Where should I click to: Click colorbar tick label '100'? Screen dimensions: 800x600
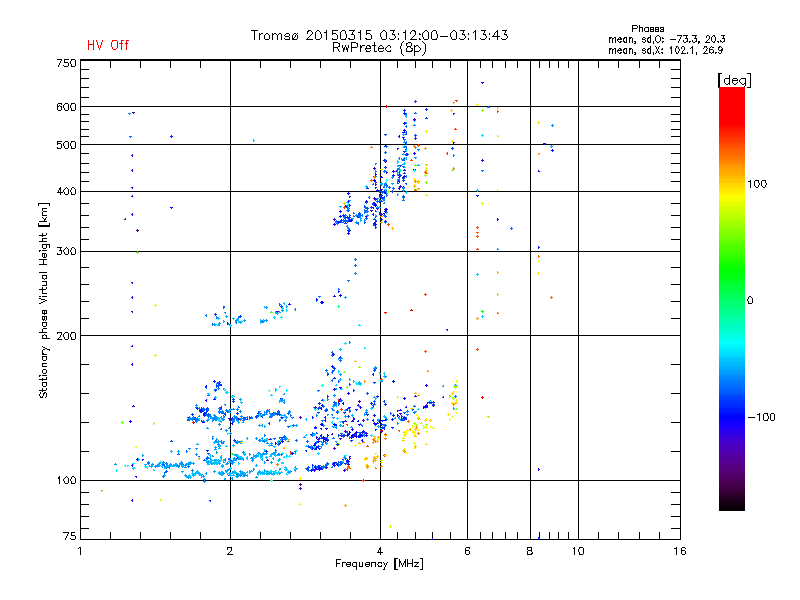(757, 184)
